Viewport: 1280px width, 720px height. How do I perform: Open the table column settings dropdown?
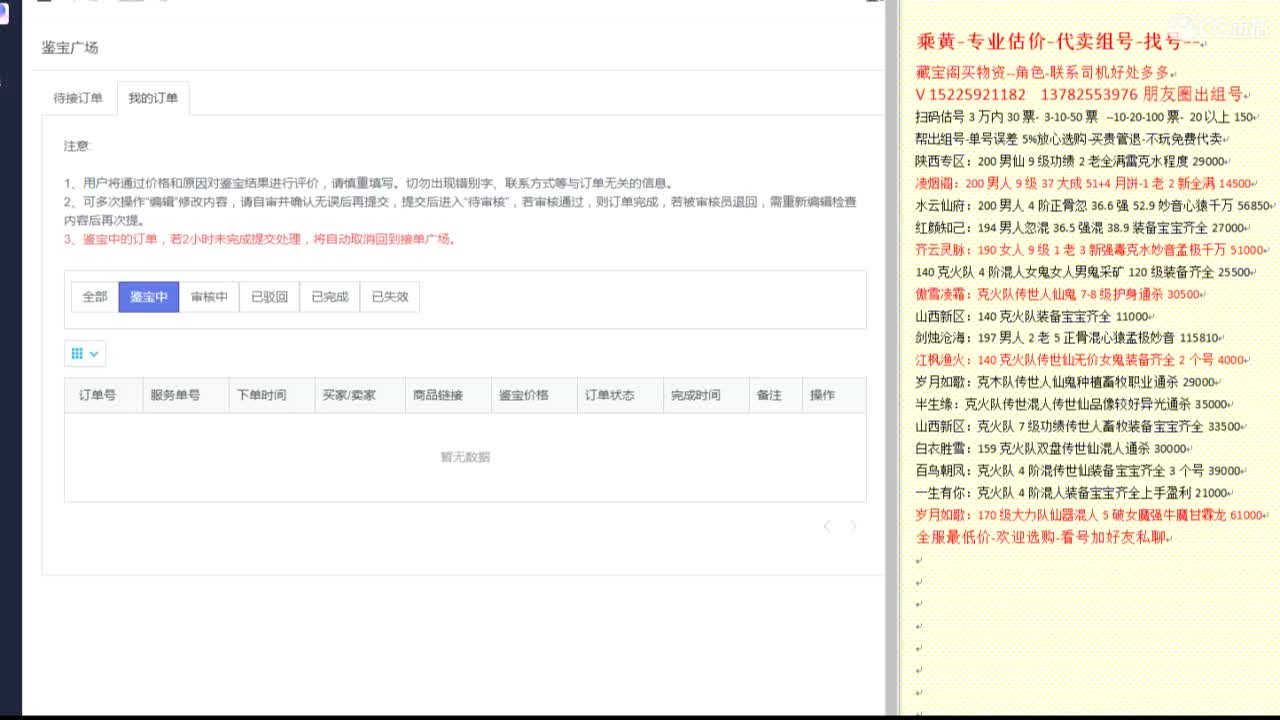pyautogui.click(x=85, y=353)
